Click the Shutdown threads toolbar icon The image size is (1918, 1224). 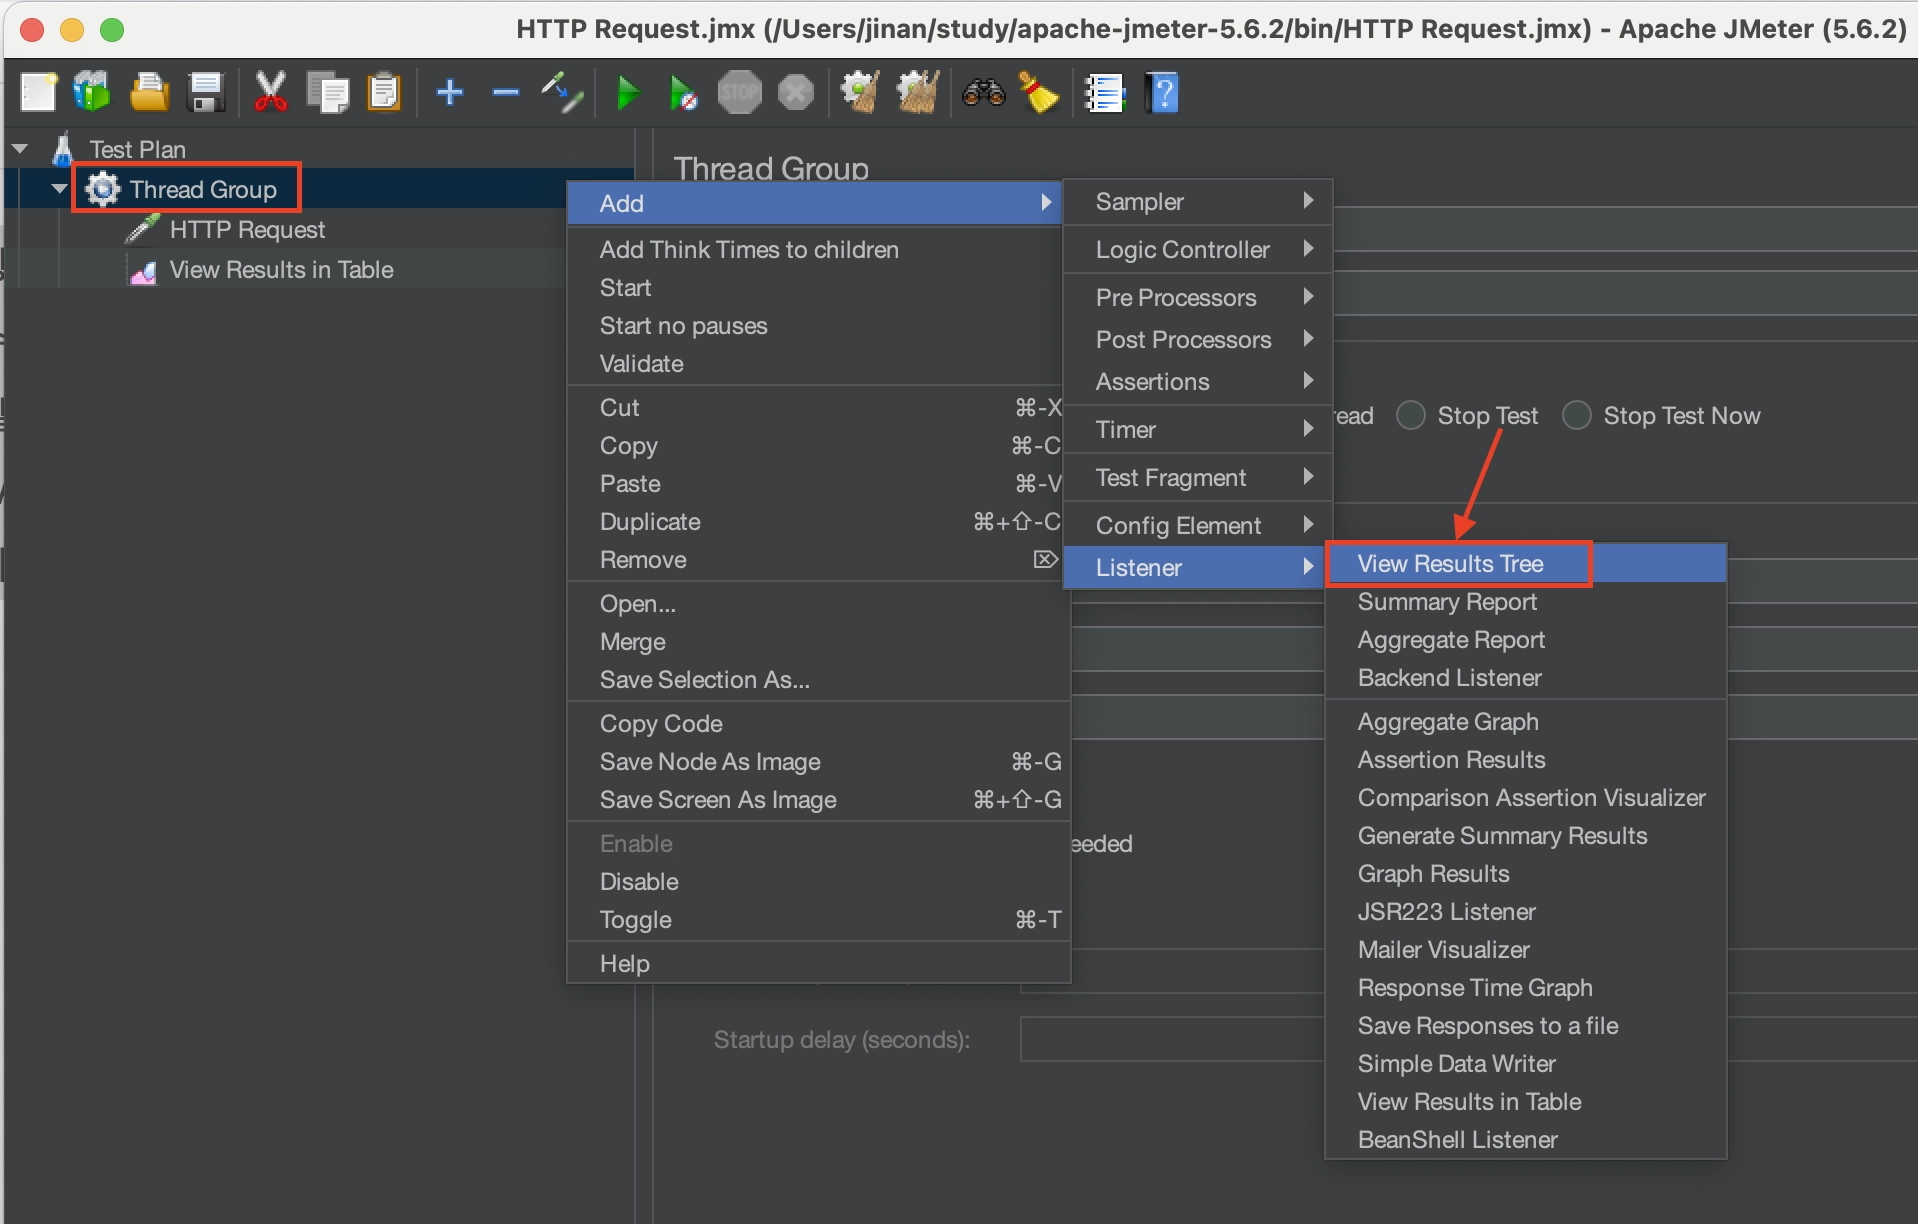(796, 93)
